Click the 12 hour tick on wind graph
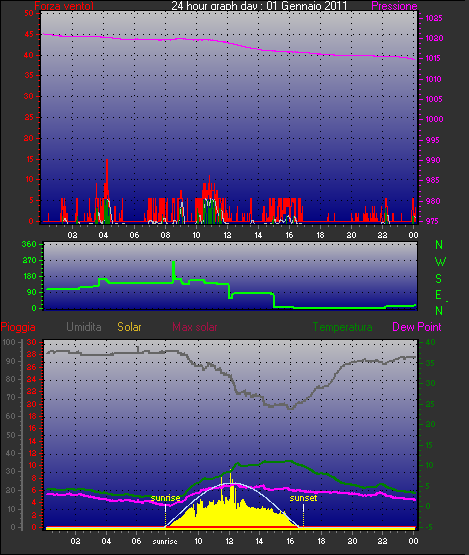 [x=227, y=235]
